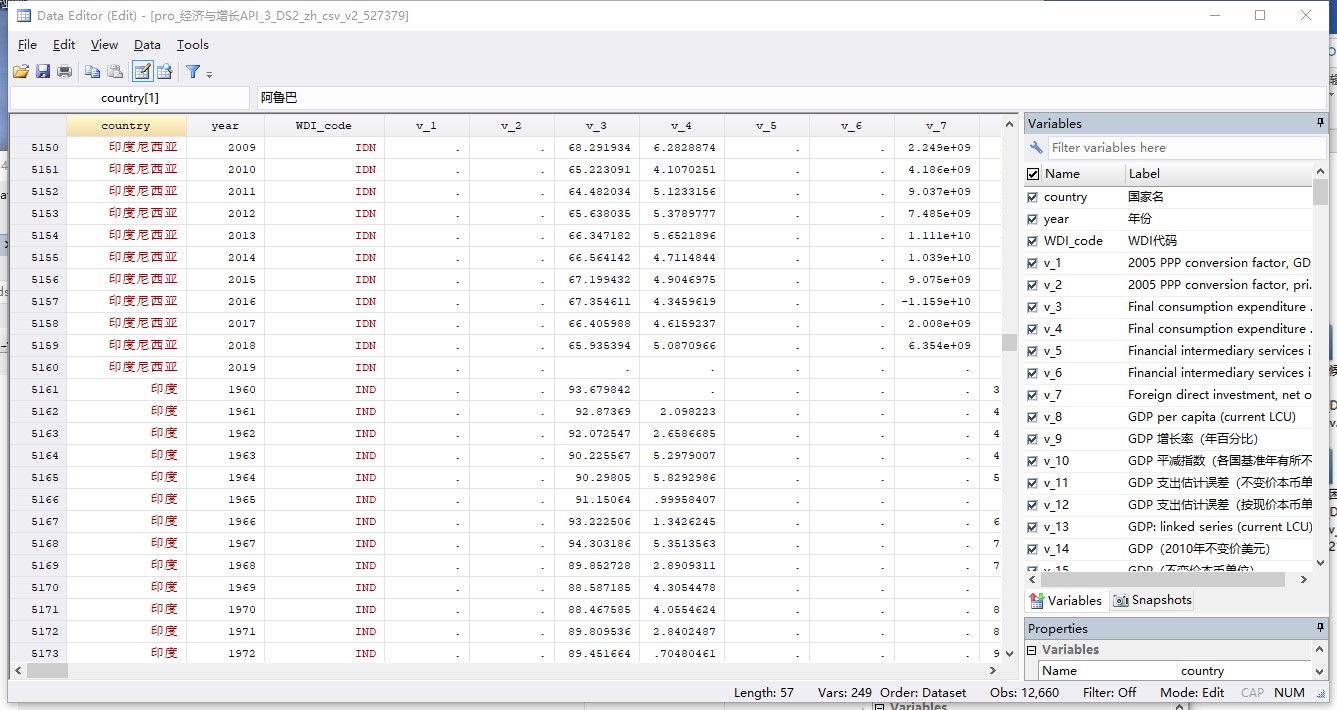The height and width of the screenshot is (710, 1337).
Task: Click the wrench icon beside variable filter
Action: 1036,148
